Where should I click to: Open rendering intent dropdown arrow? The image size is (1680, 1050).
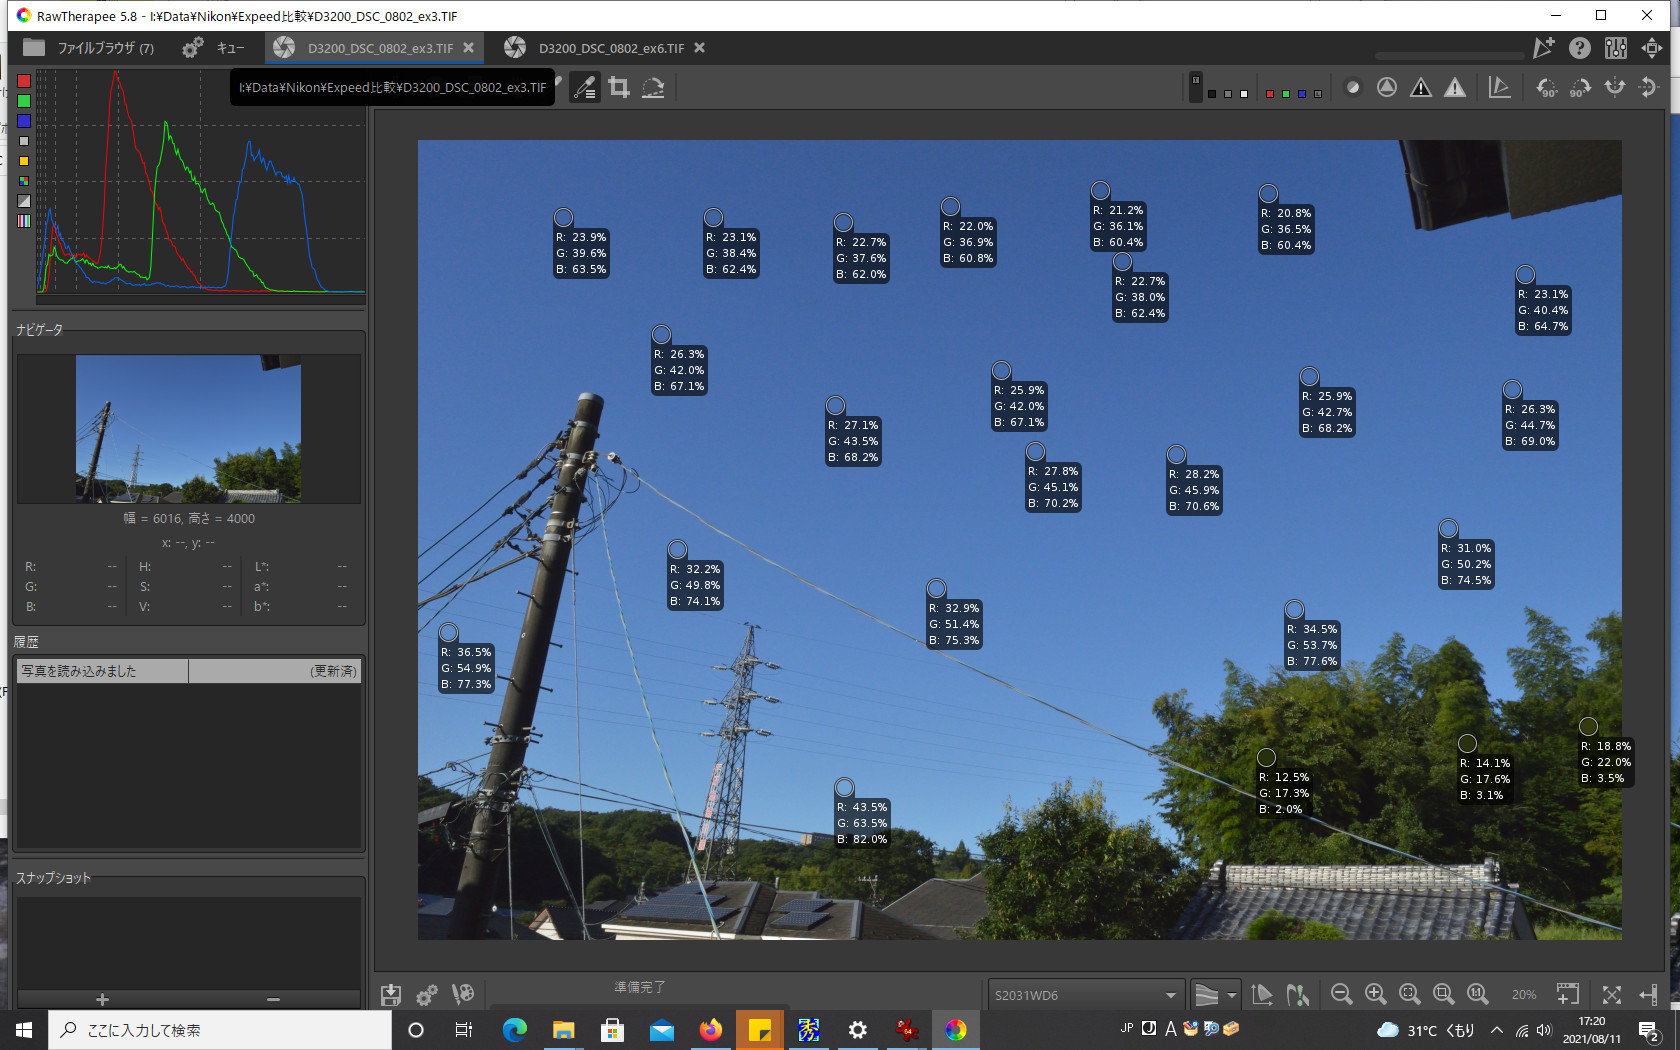click(x=1232, y=995)
